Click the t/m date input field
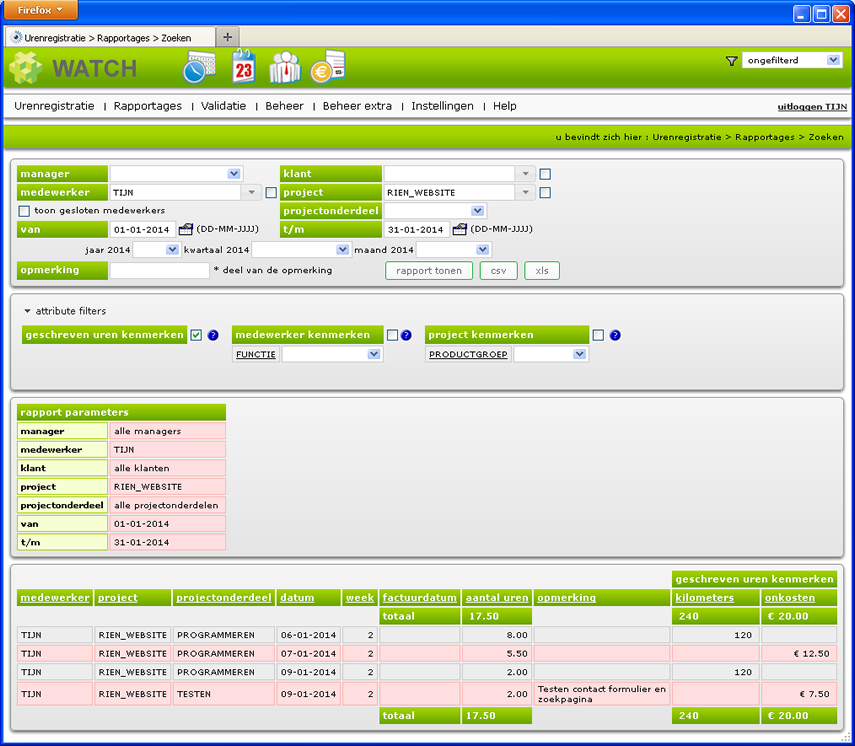This screenshot has width=855, height=746. (417, 229)
